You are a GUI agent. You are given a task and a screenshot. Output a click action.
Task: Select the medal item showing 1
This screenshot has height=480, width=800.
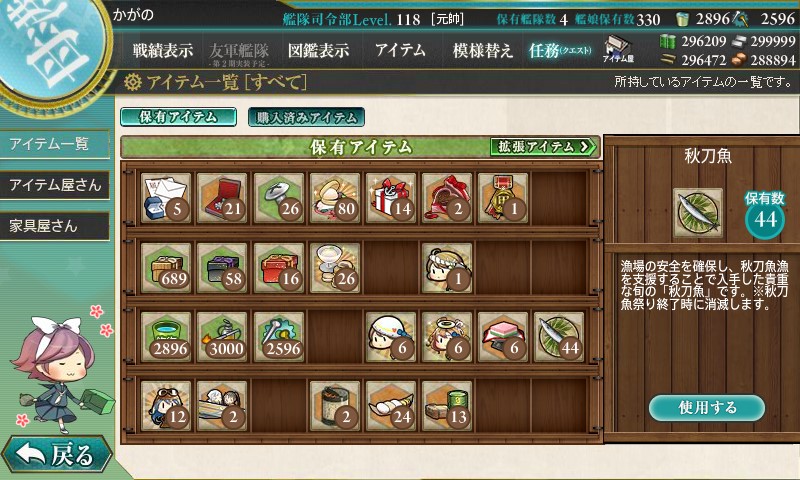(503, 198)
